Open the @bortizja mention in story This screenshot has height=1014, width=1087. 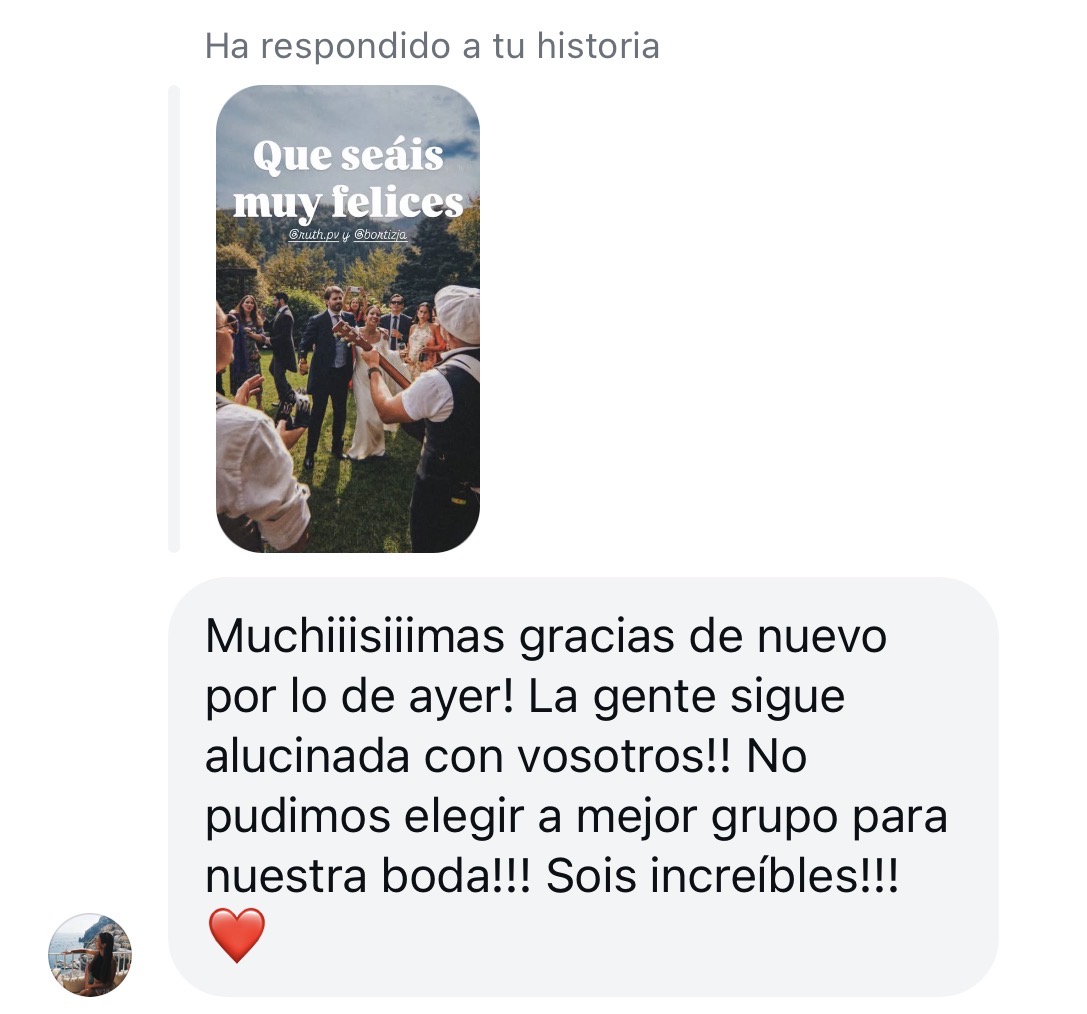[381, 235]
